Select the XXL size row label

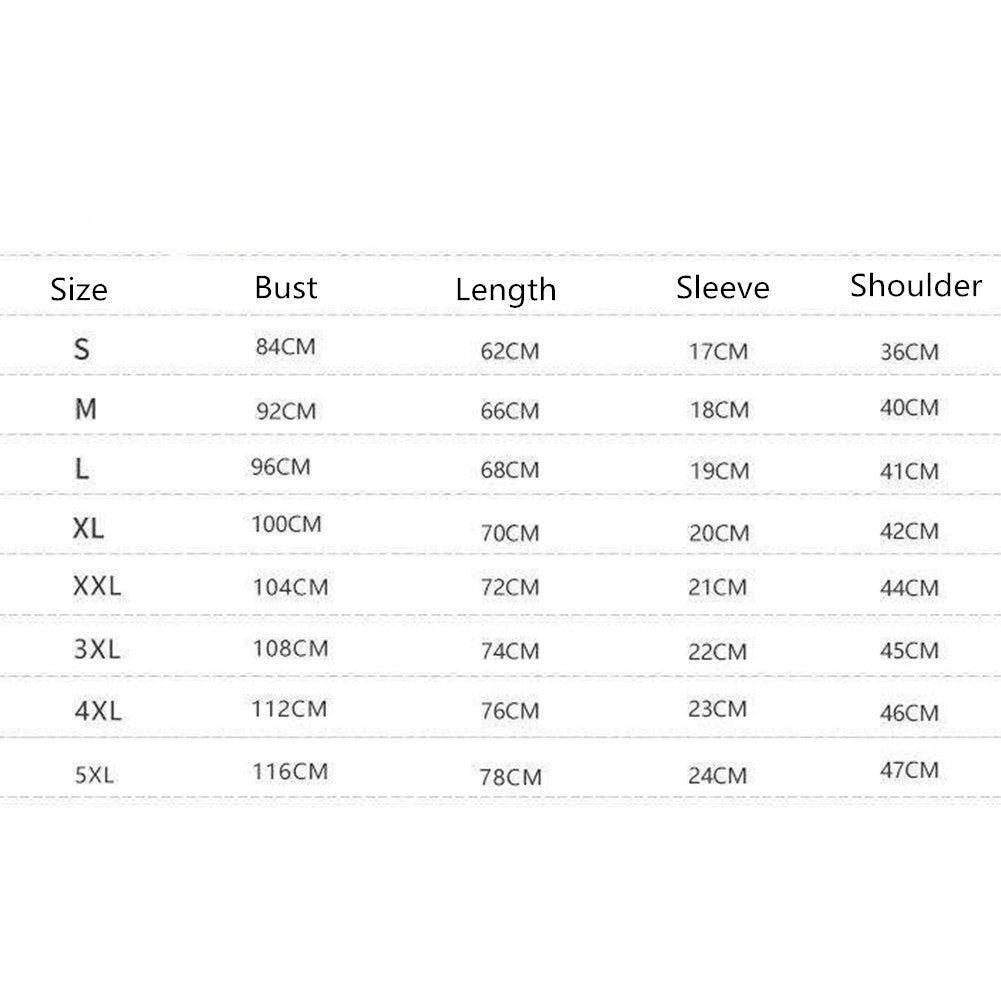(x=97, y=586)
